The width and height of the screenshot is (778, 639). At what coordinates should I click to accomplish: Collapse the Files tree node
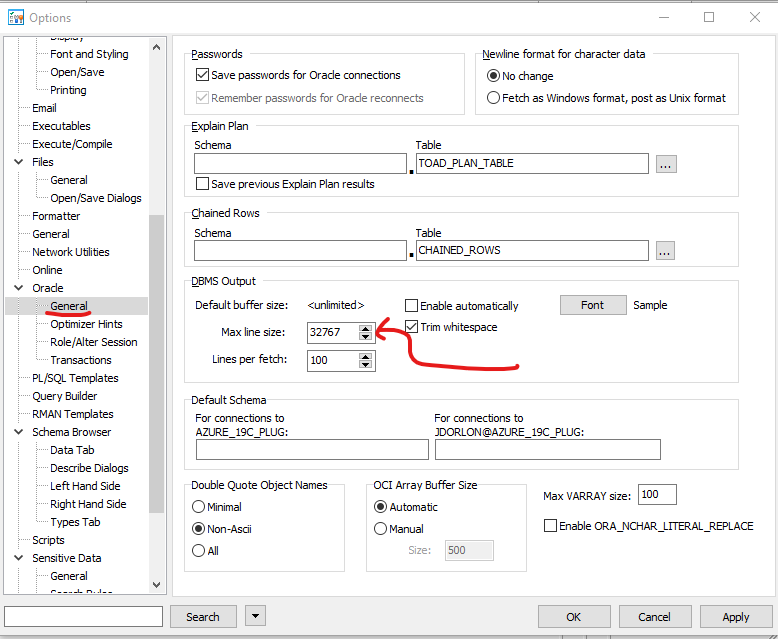[19, 162]
